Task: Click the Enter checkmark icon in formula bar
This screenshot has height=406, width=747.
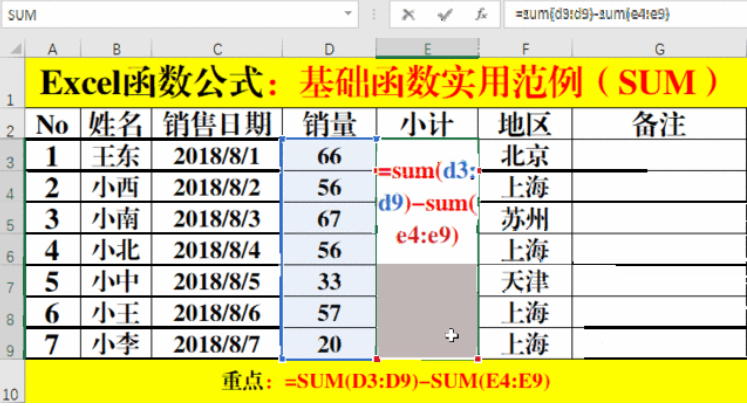Action: [445, 15]
